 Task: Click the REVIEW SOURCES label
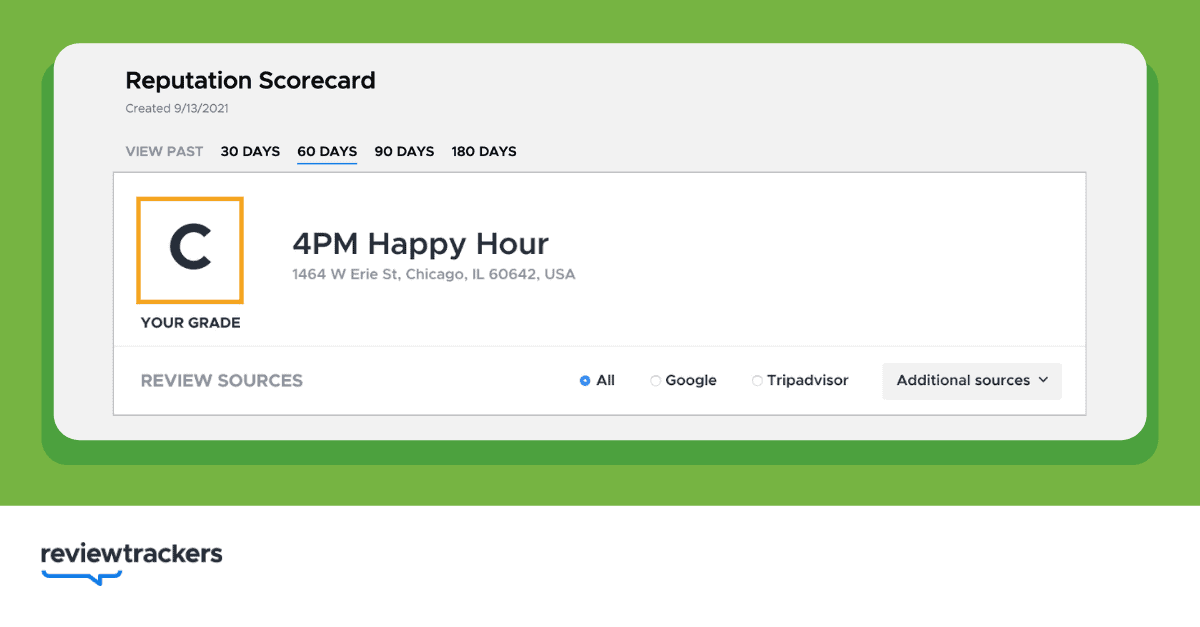pyautogui.click(x=221, y=381)
